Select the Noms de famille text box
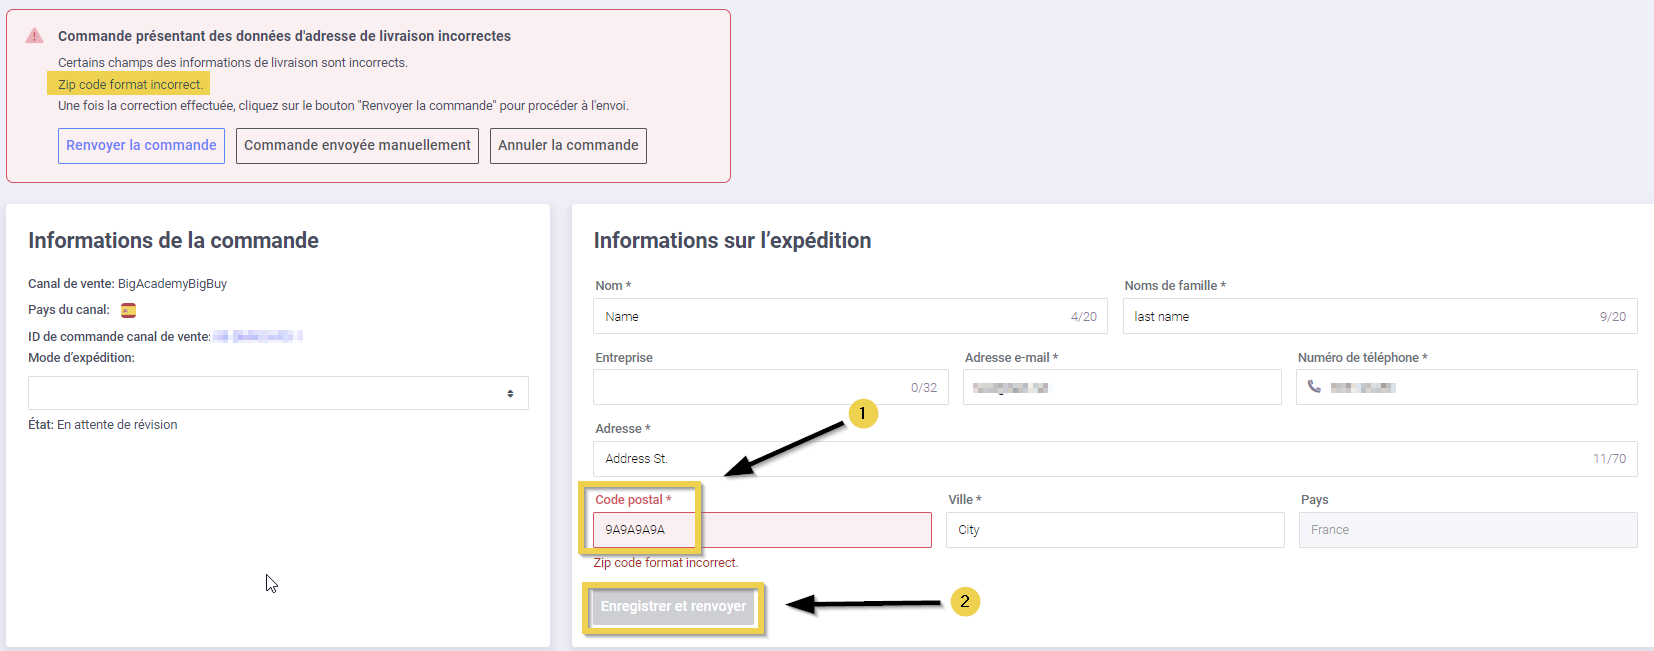Viewport: 1654px width, 651px height. click(x=1360, y=316)
